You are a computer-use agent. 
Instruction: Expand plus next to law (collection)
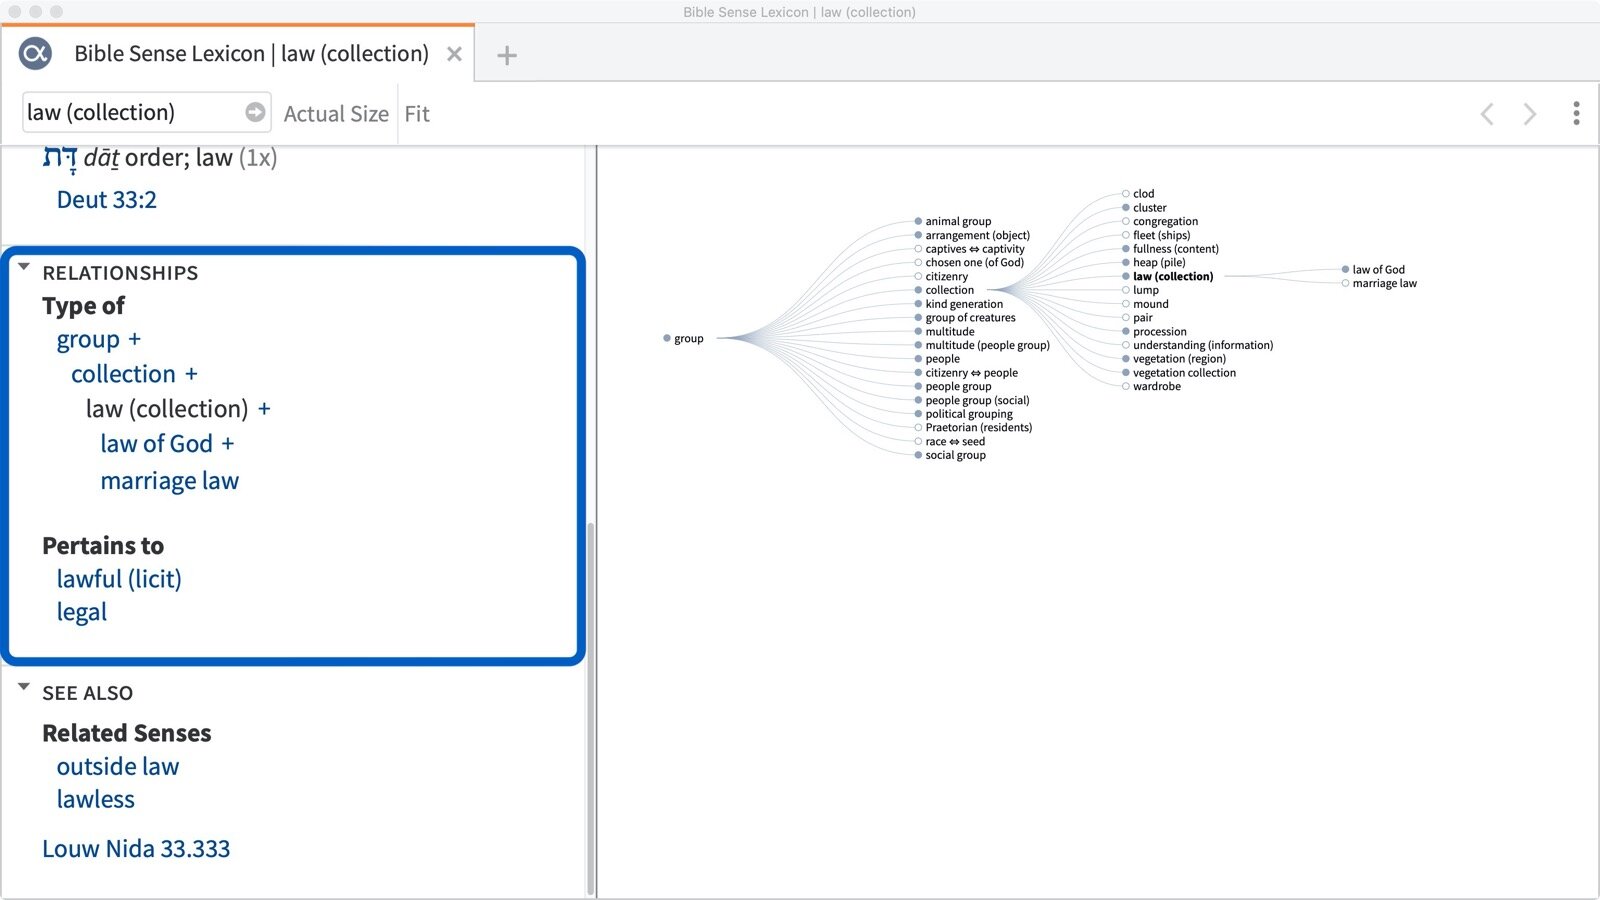(x=264, y=409)
